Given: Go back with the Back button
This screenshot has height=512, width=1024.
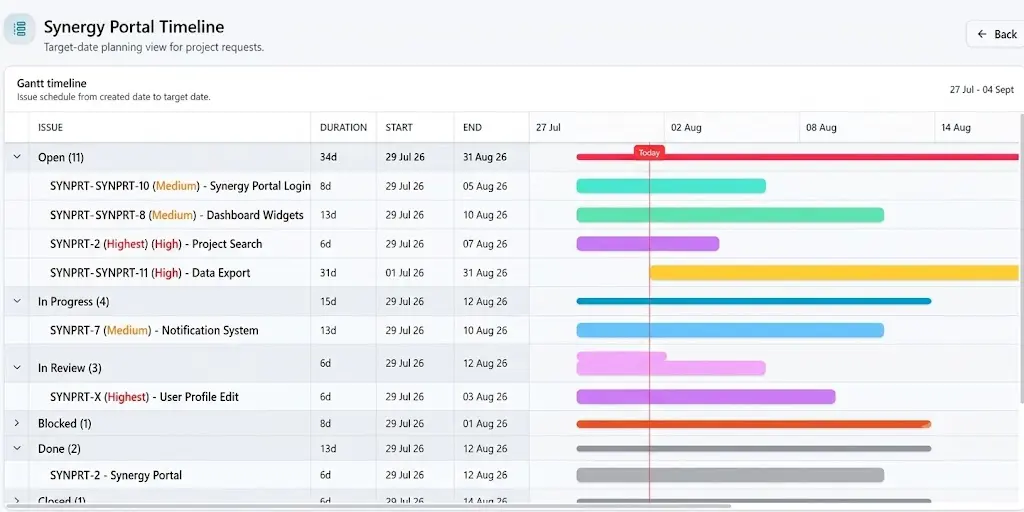Looking at the screenshot, I should pos(997,34).
